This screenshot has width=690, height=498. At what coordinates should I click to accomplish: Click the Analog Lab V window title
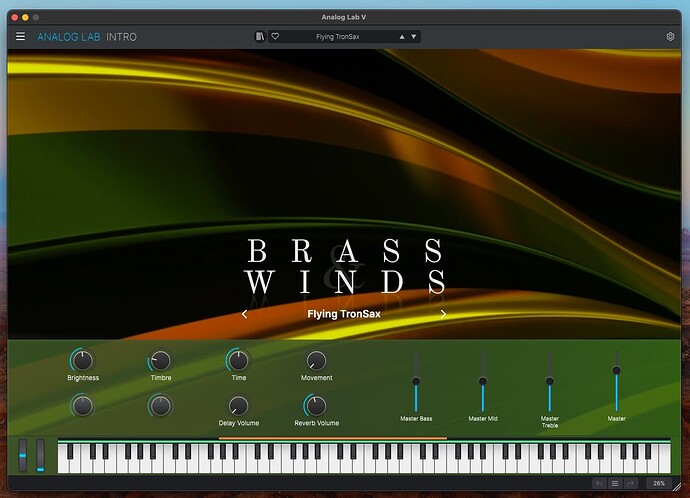344,17
